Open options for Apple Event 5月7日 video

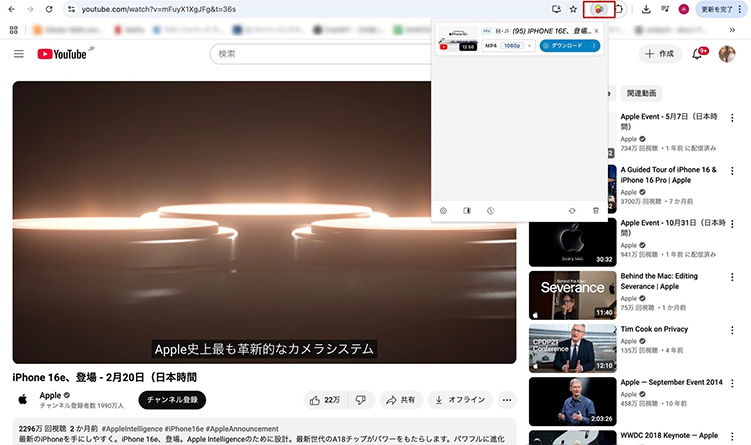[x=732, y=118]
